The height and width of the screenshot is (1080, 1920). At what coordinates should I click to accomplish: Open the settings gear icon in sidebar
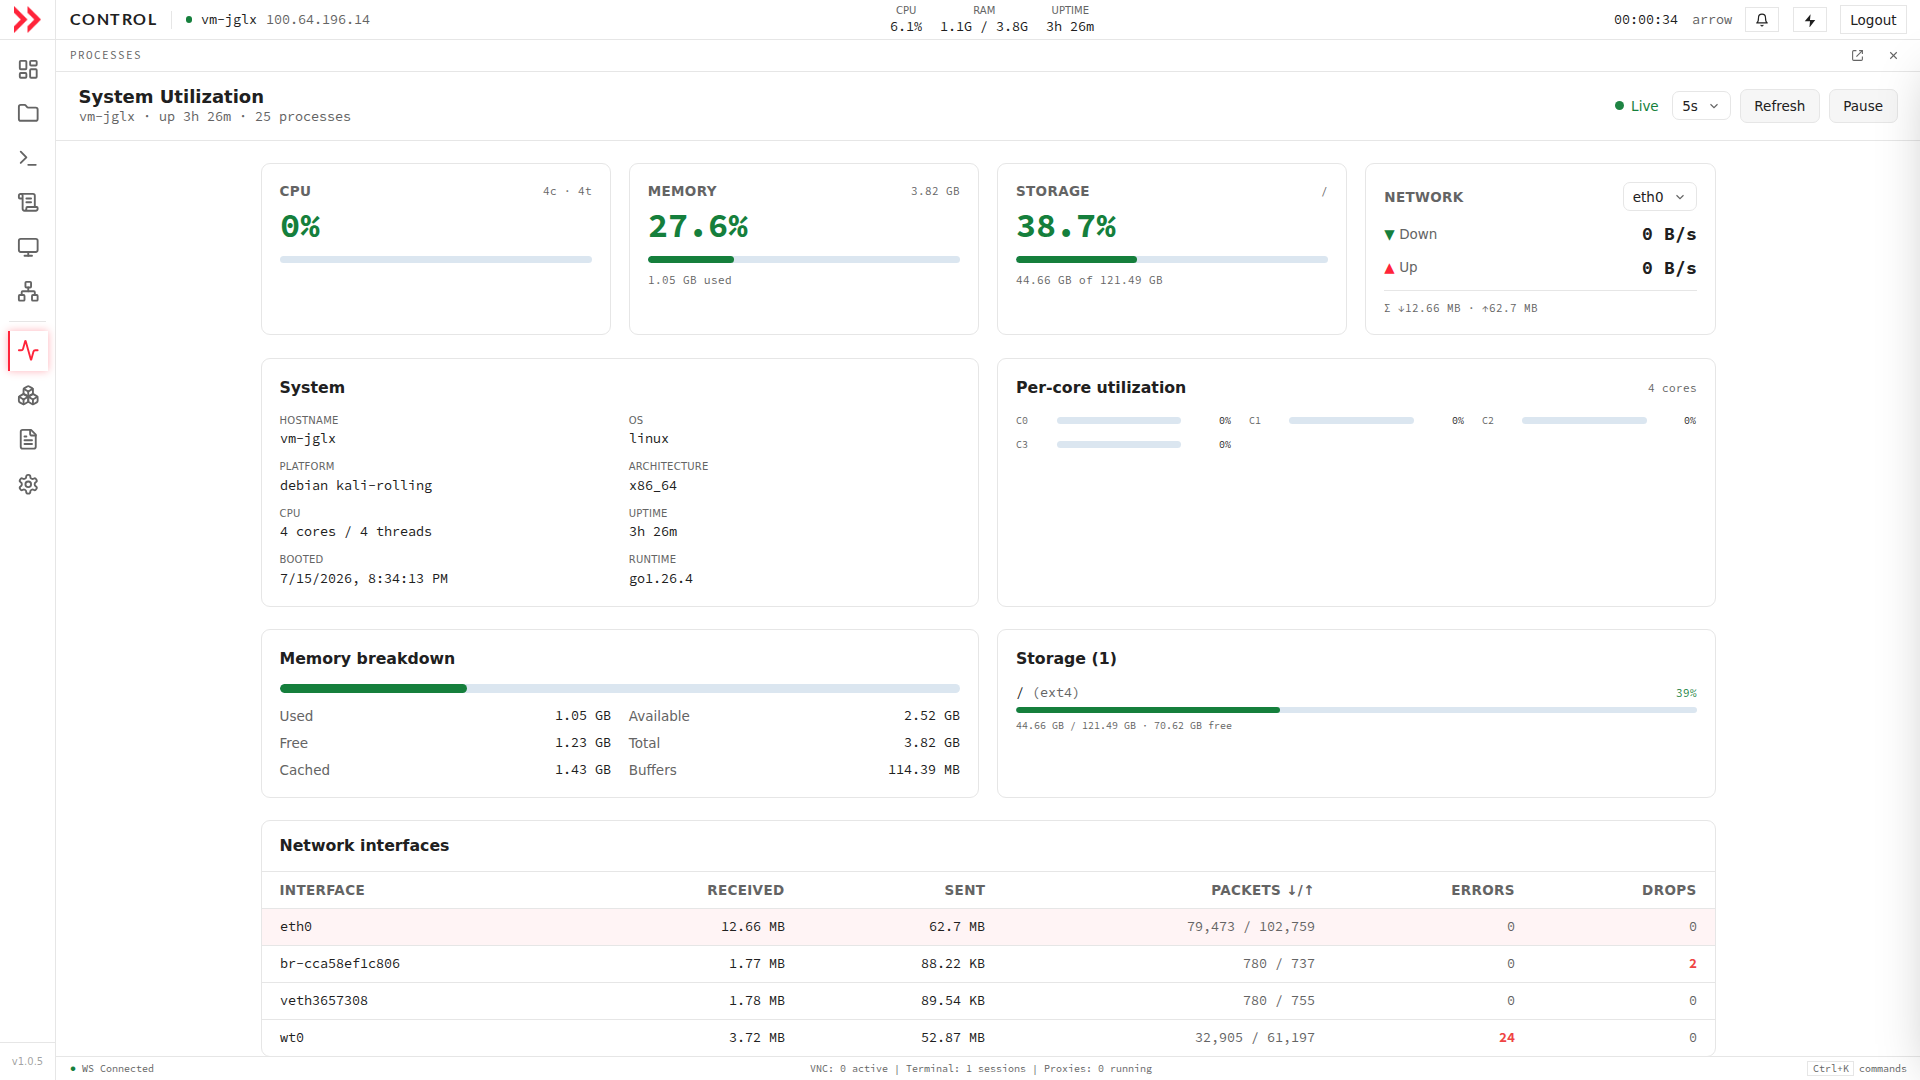(x=28, y=484)
